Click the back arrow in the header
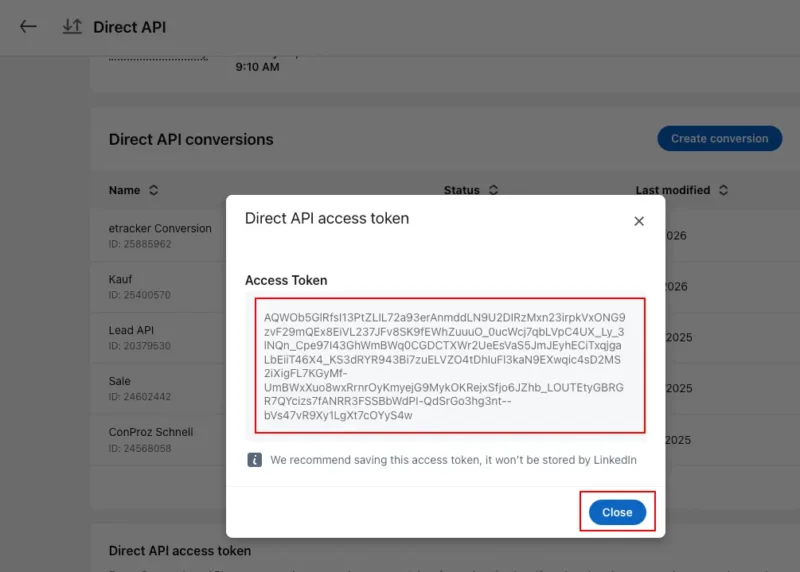The image size is (800, 572). click(28, 27)
